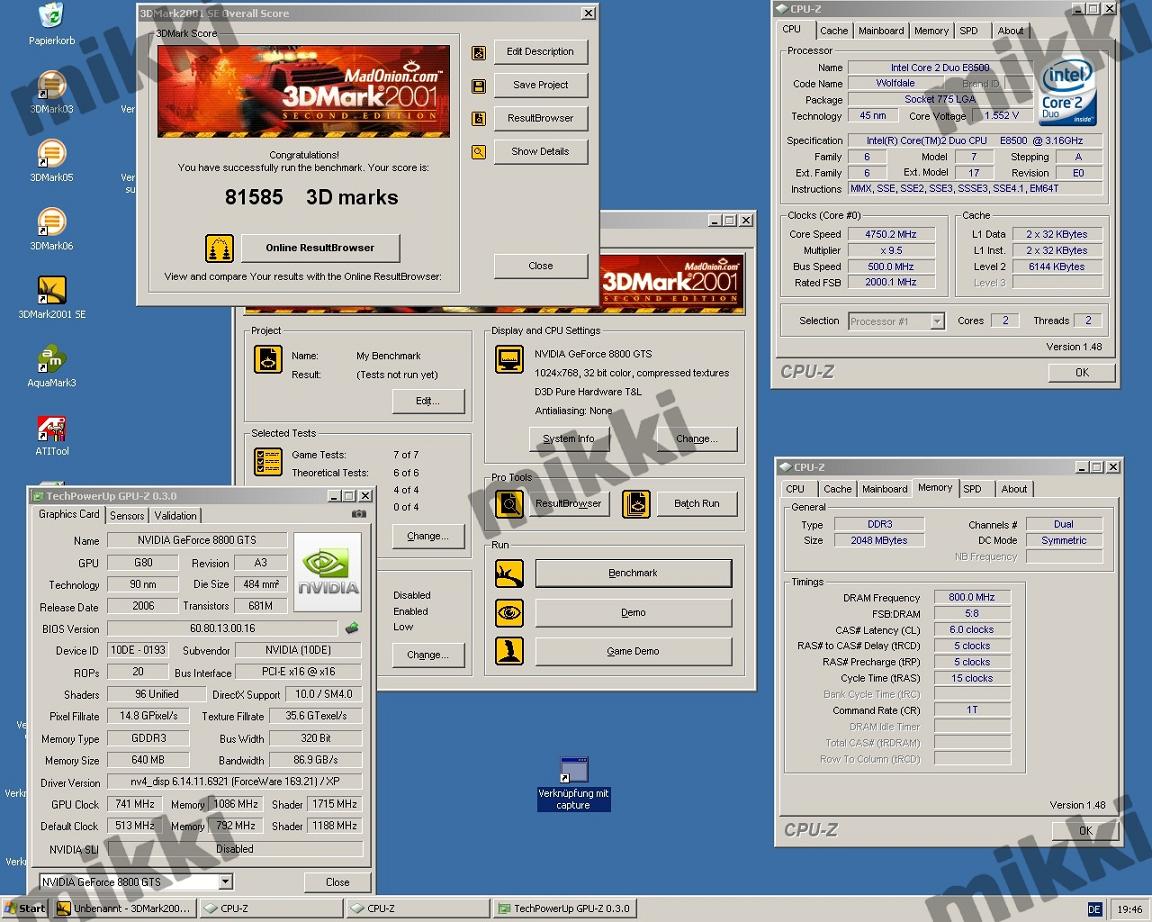1152x922 pixels.
Task: Click the Selected Tests Change button
Action: coord(428,536)
